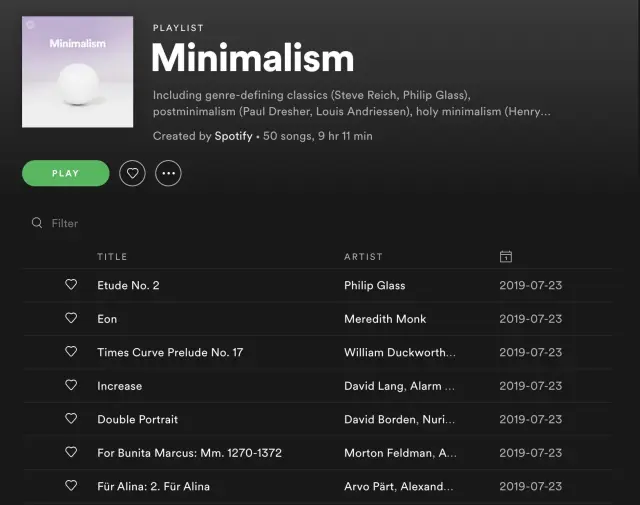Expand the truncated playlist description
Viewport: 640px width, 505px height.
[351, 112]
